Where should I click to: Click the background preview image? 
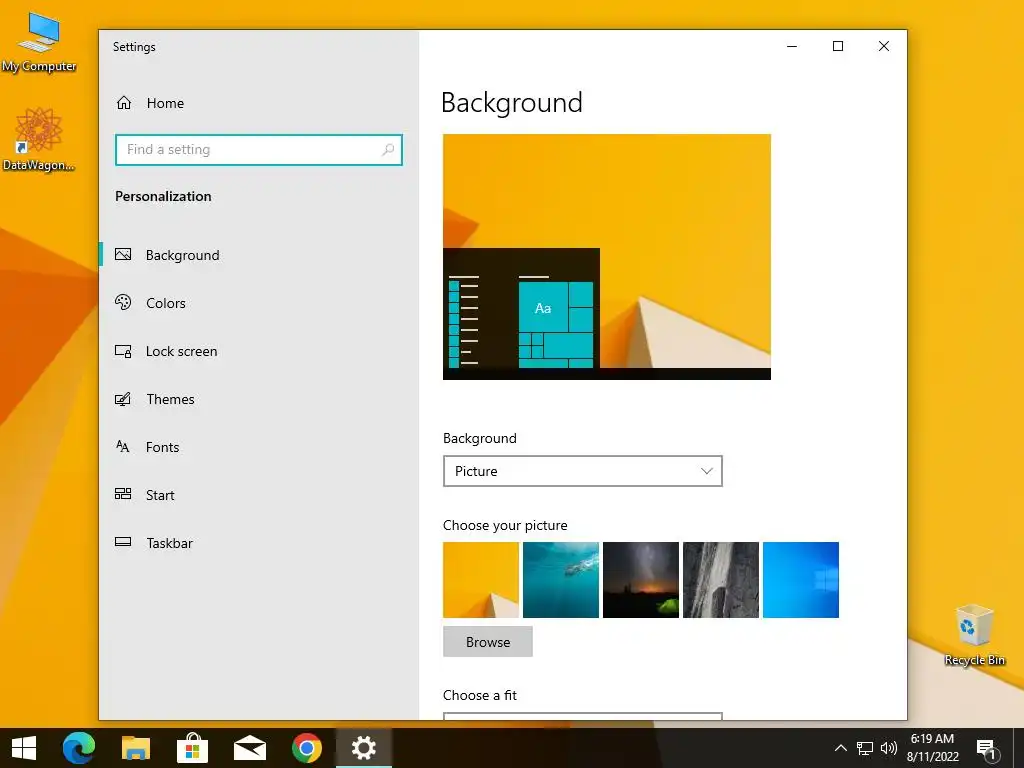[607, 257]
